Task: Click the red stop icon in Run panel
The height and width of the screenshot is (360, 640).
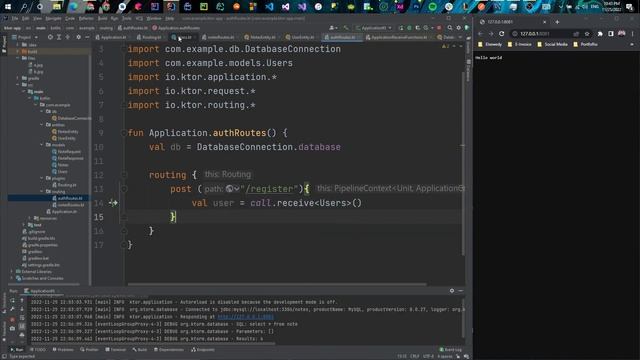Action: click(13, 320)
